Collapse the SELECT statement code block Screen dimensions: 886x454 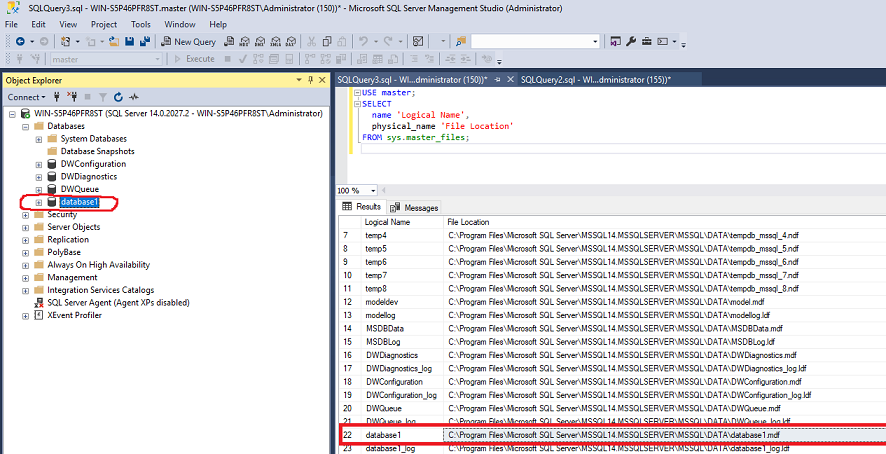(x=357, y=104)
